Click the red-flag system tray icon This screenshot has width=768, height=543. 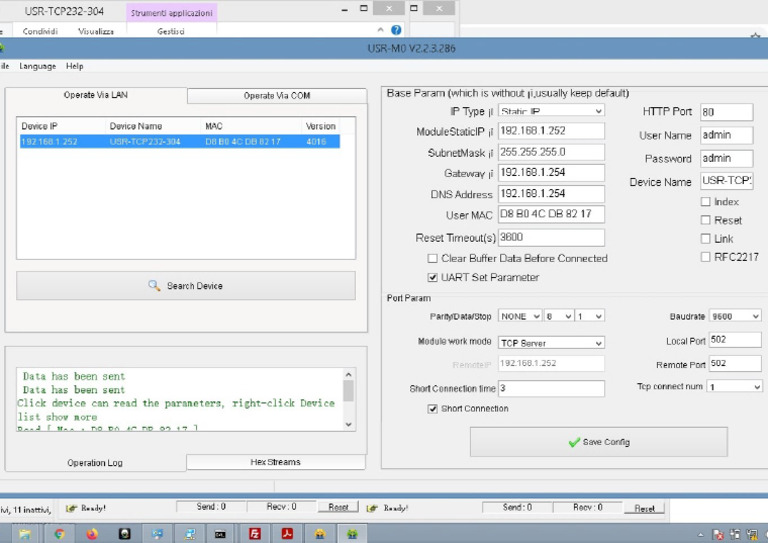(718, 534)
